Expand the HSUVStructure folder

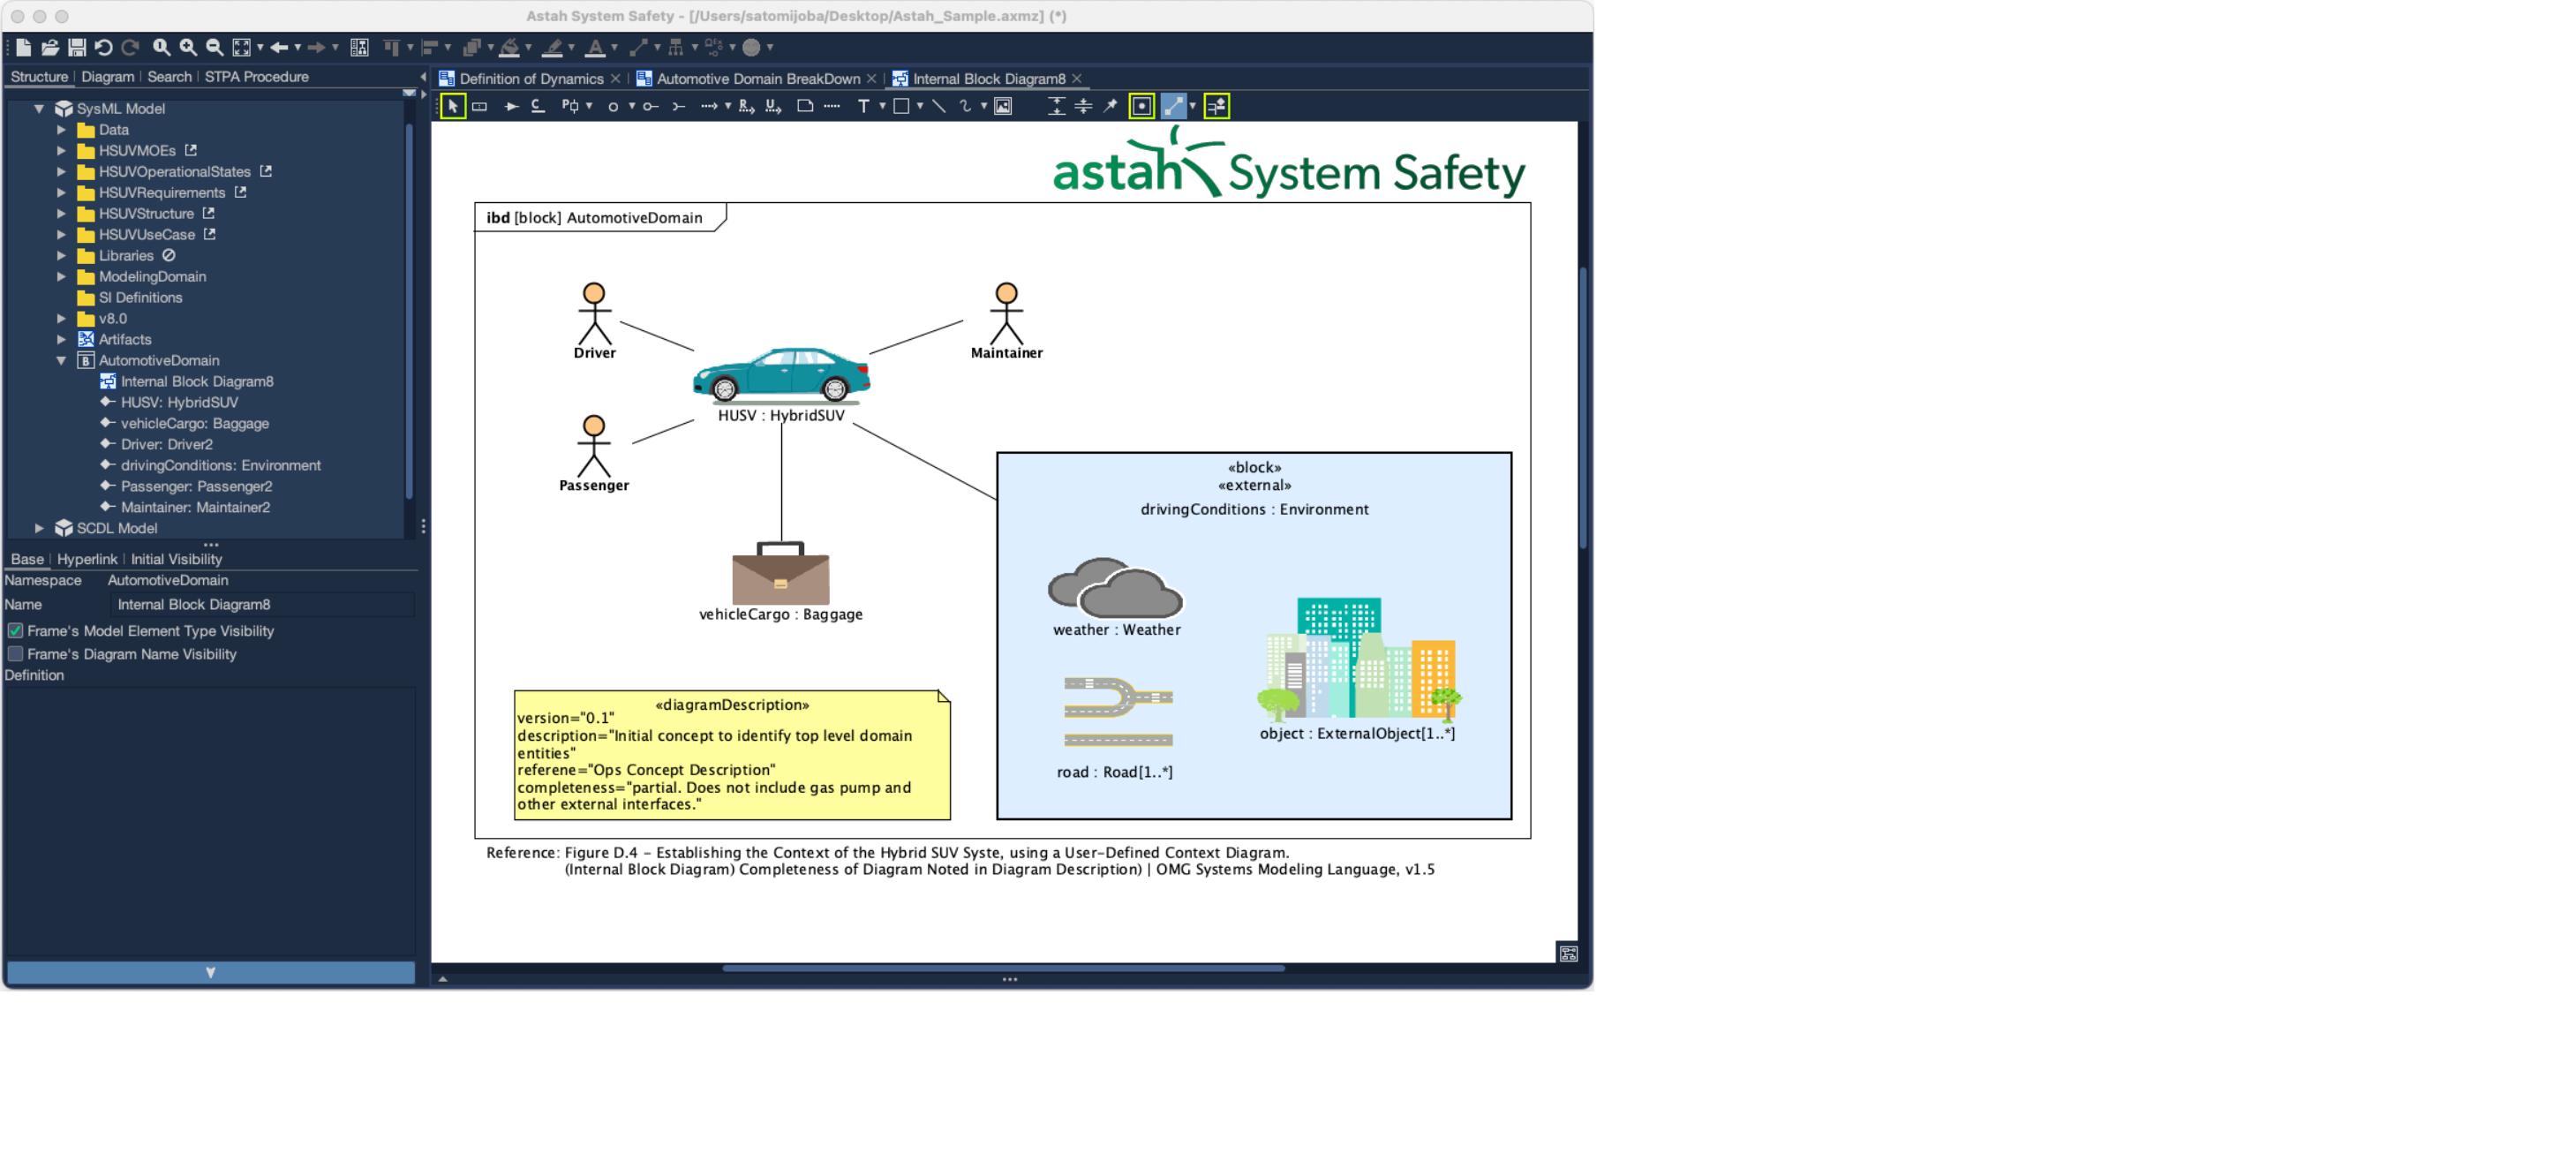[x=61, y=214]
